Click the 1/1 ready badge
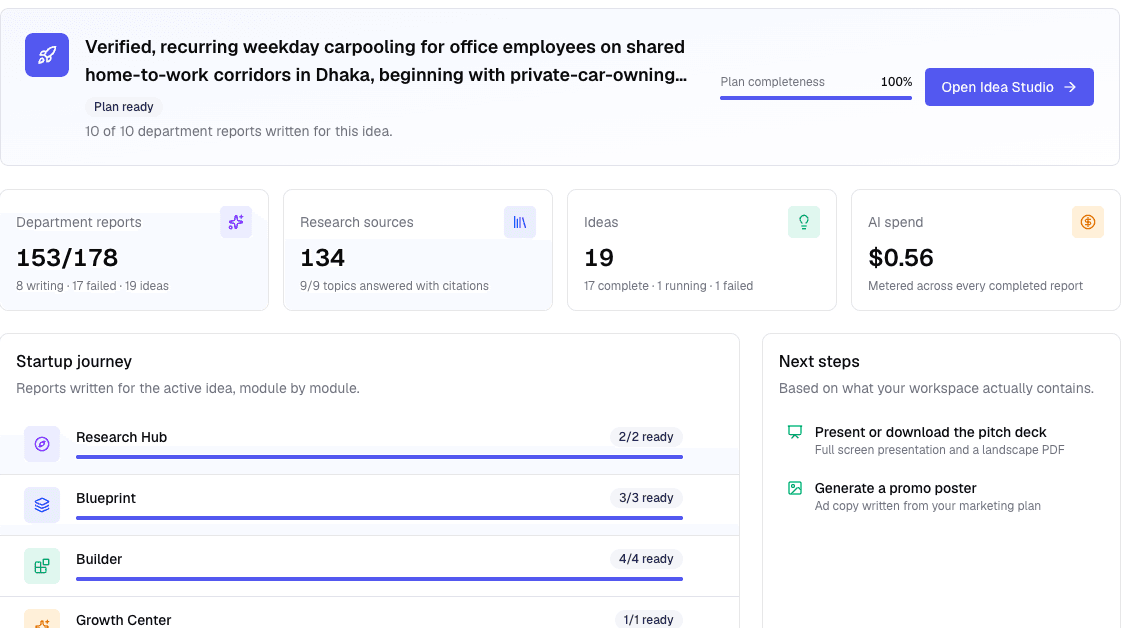 [648, 619]
